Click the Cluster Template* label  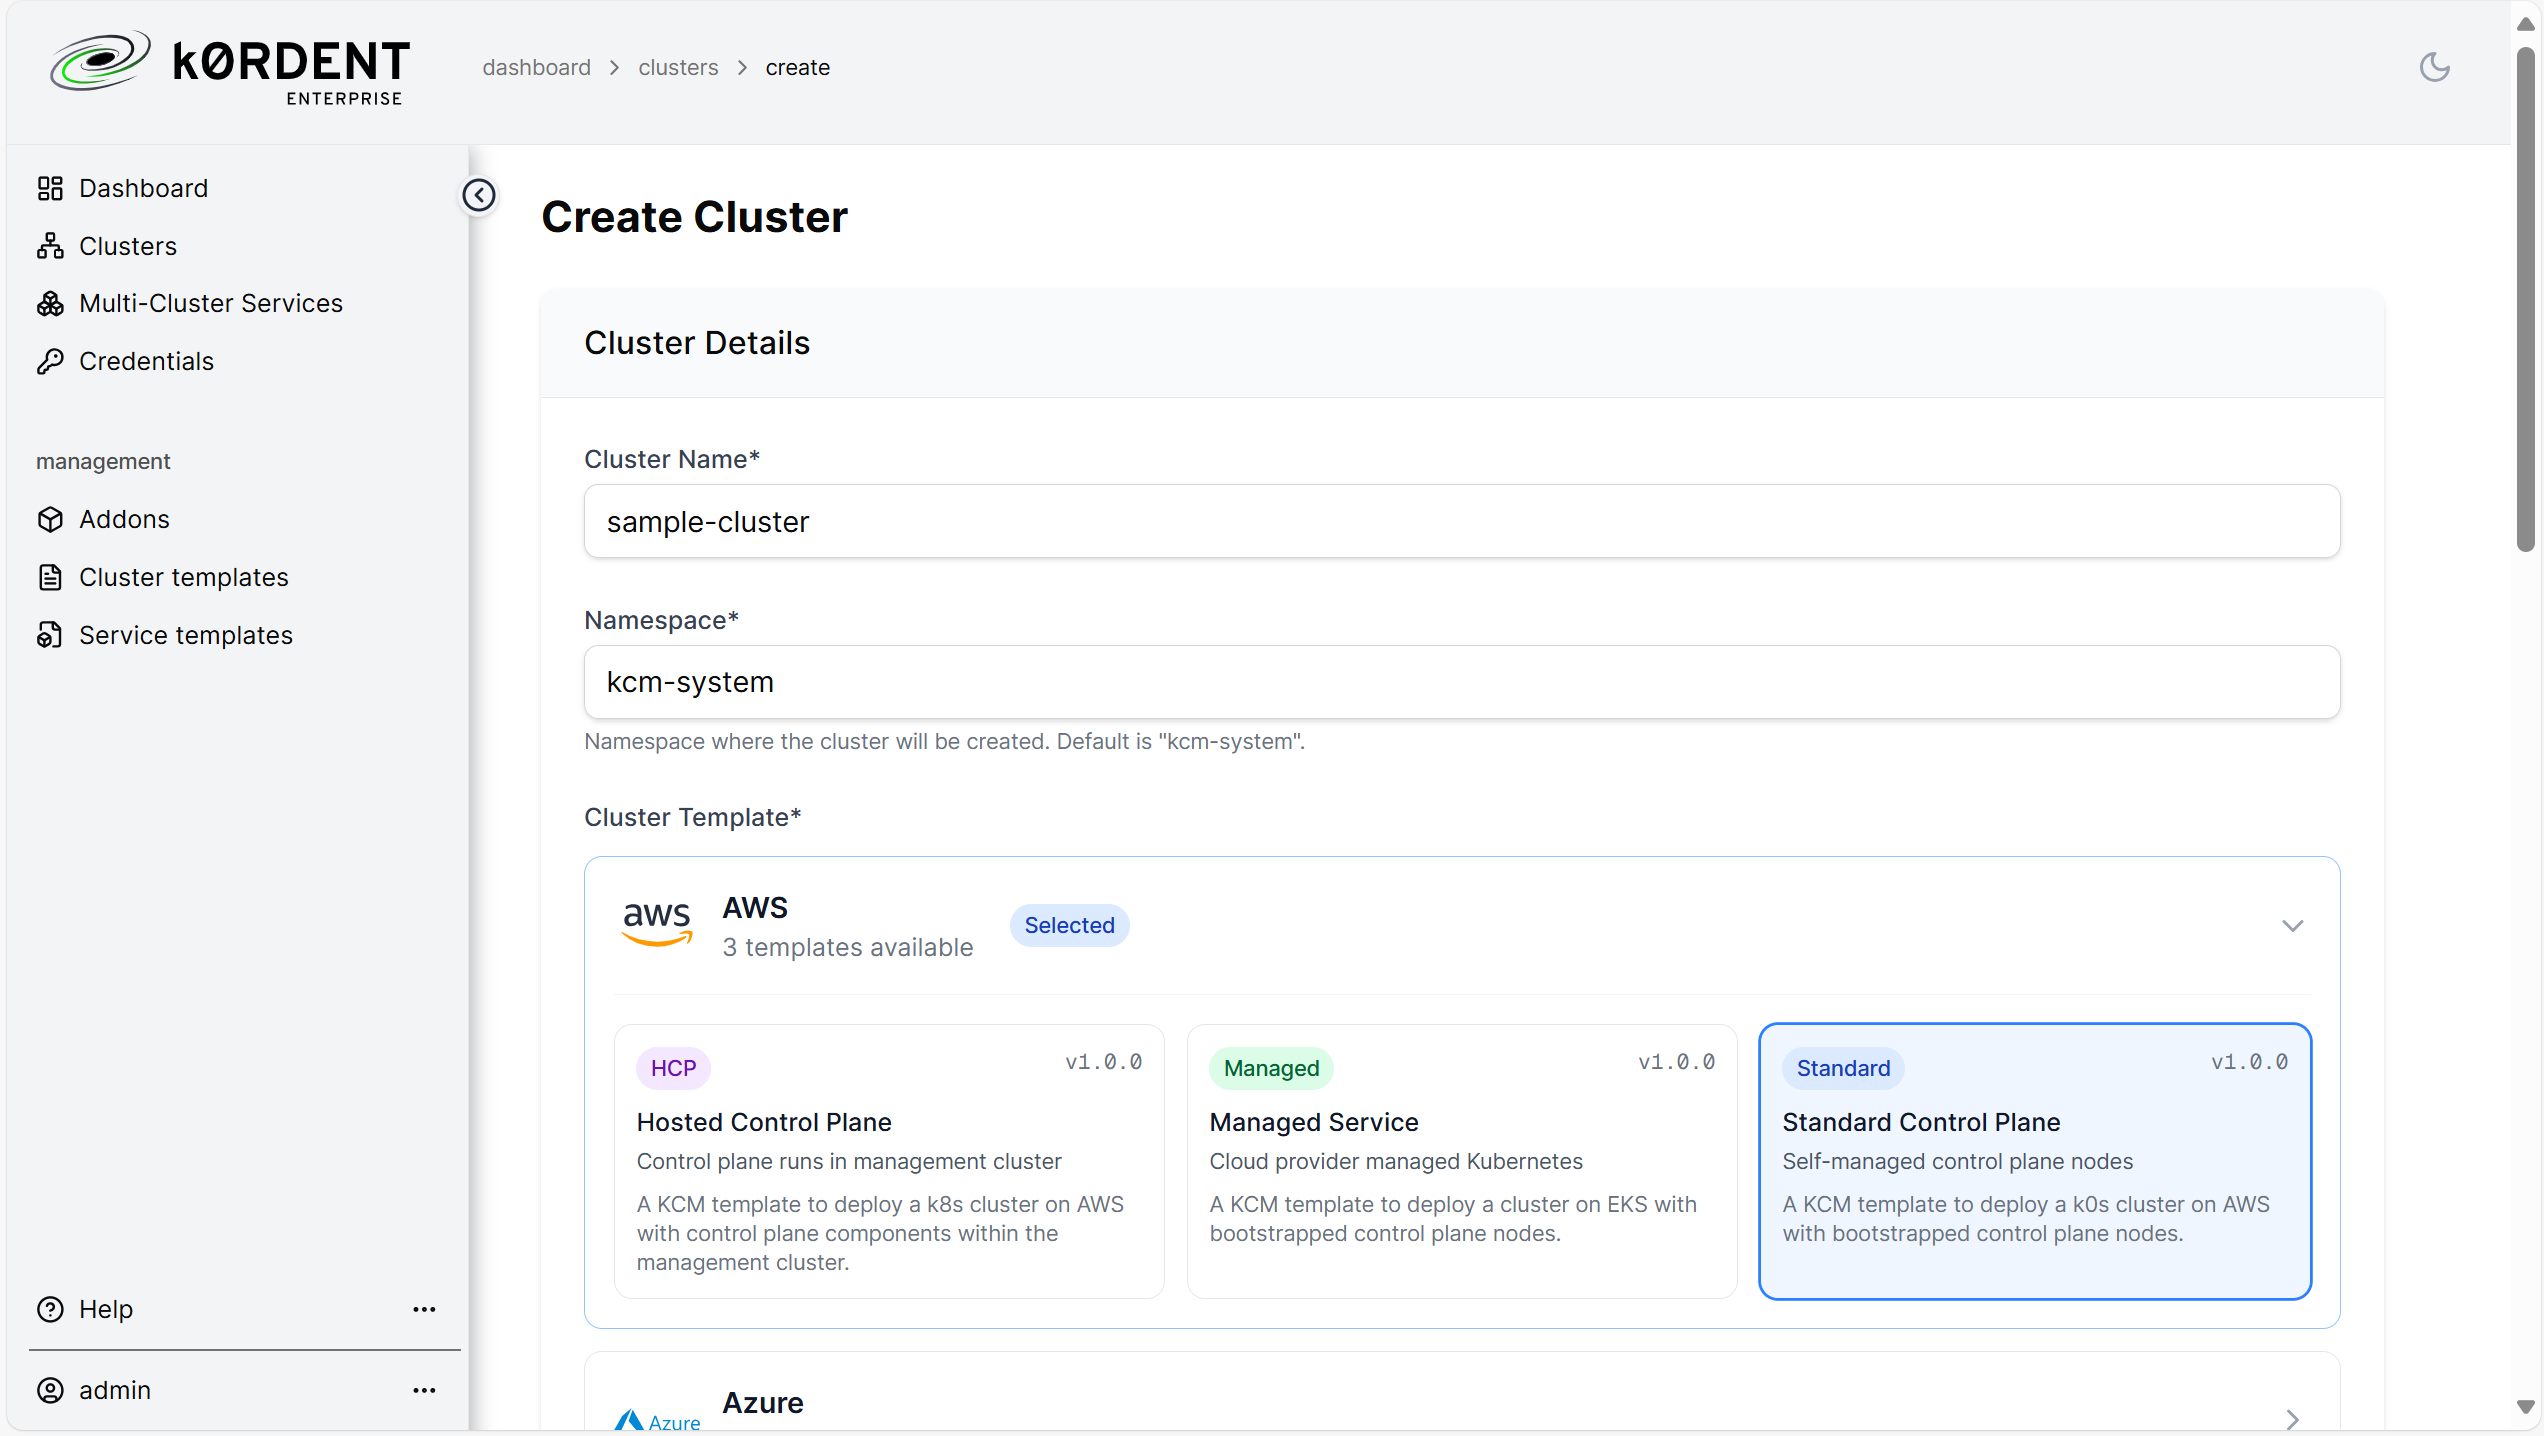[692, 817]
